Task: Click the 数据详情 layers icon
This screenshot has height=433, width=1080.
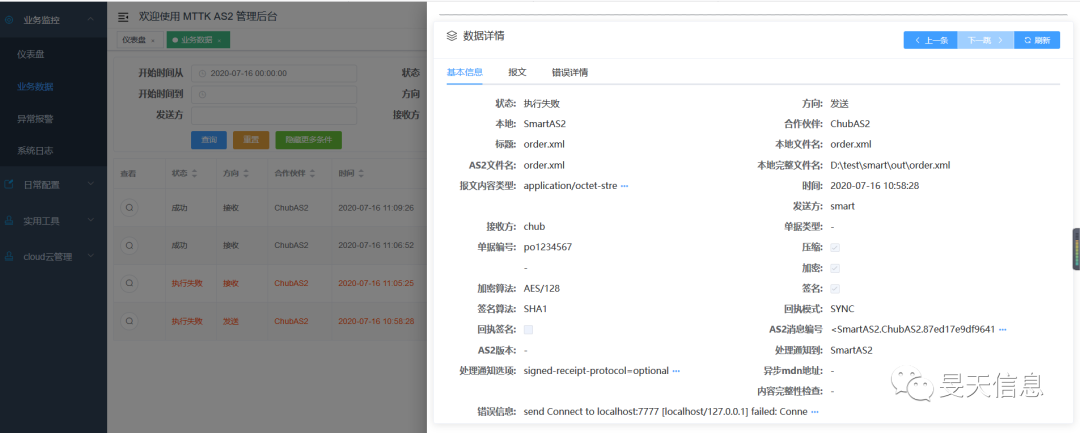Action: point(452,36)
